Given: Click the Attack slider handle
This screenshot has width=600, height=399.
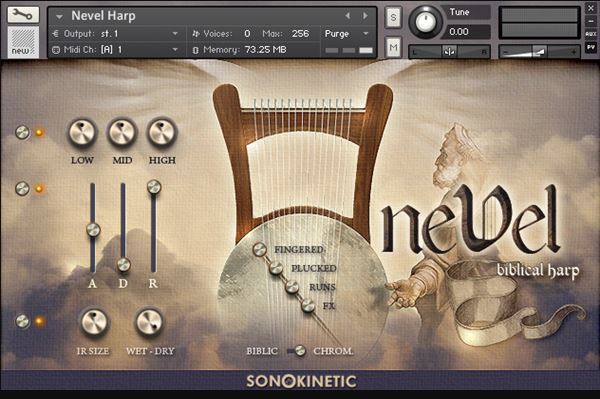Looking at the screenshot, I should point(93,230).
